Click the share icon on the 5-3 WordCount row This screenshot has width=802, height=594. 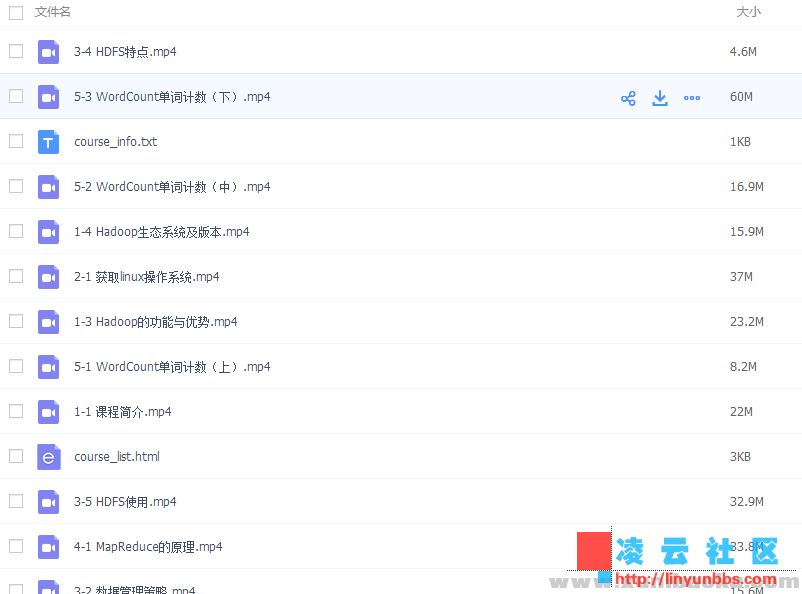[x=628, y=98]
